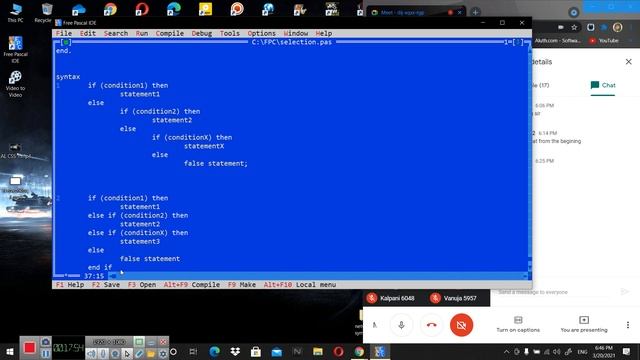Toggle the recorder webcam icon
Viewport: 640px width, 360px height.
pyautogui.click(x=115, y=353)
